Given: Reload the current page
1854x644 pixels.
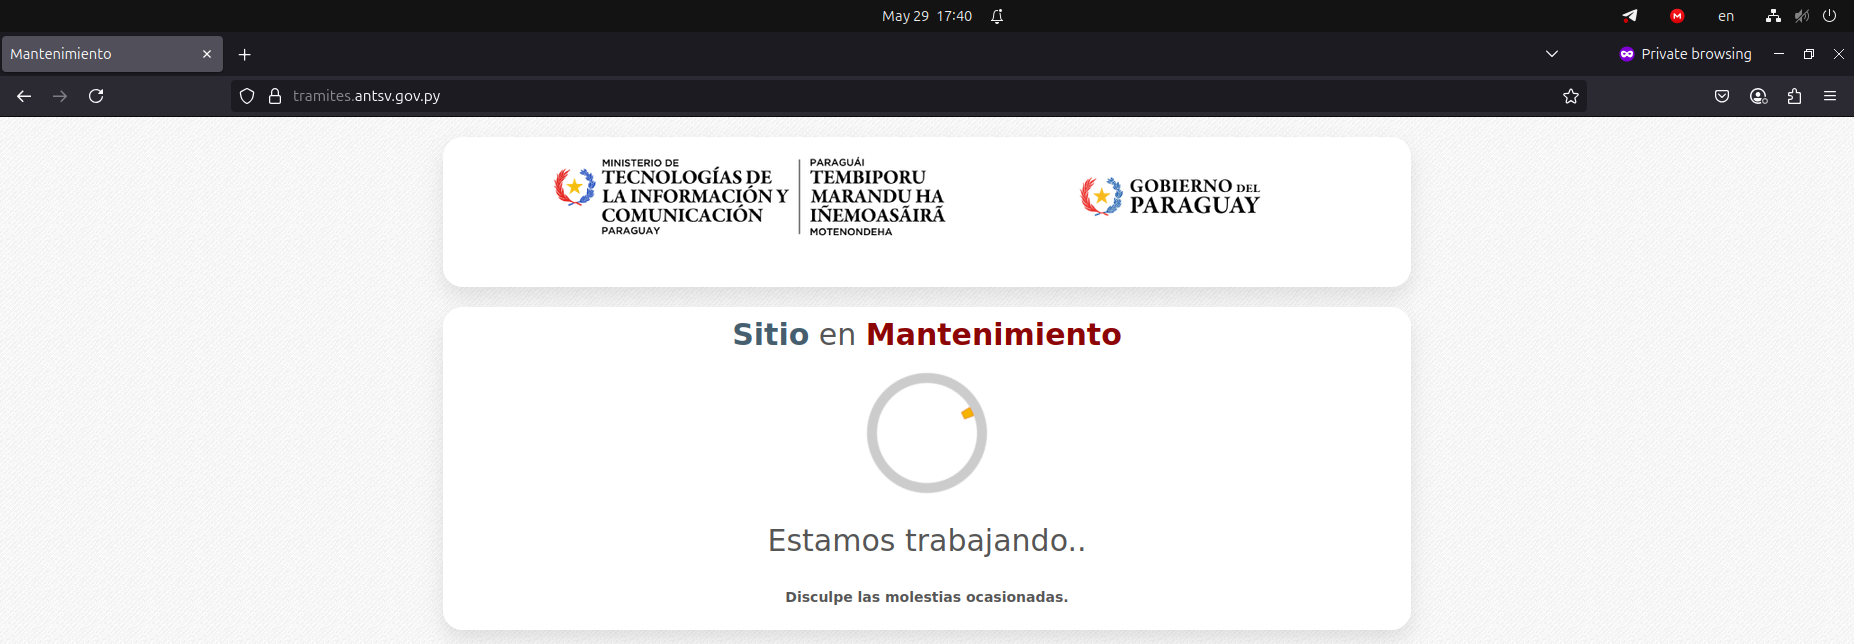Looking at the screenshot, I should (x=96, y=96).
